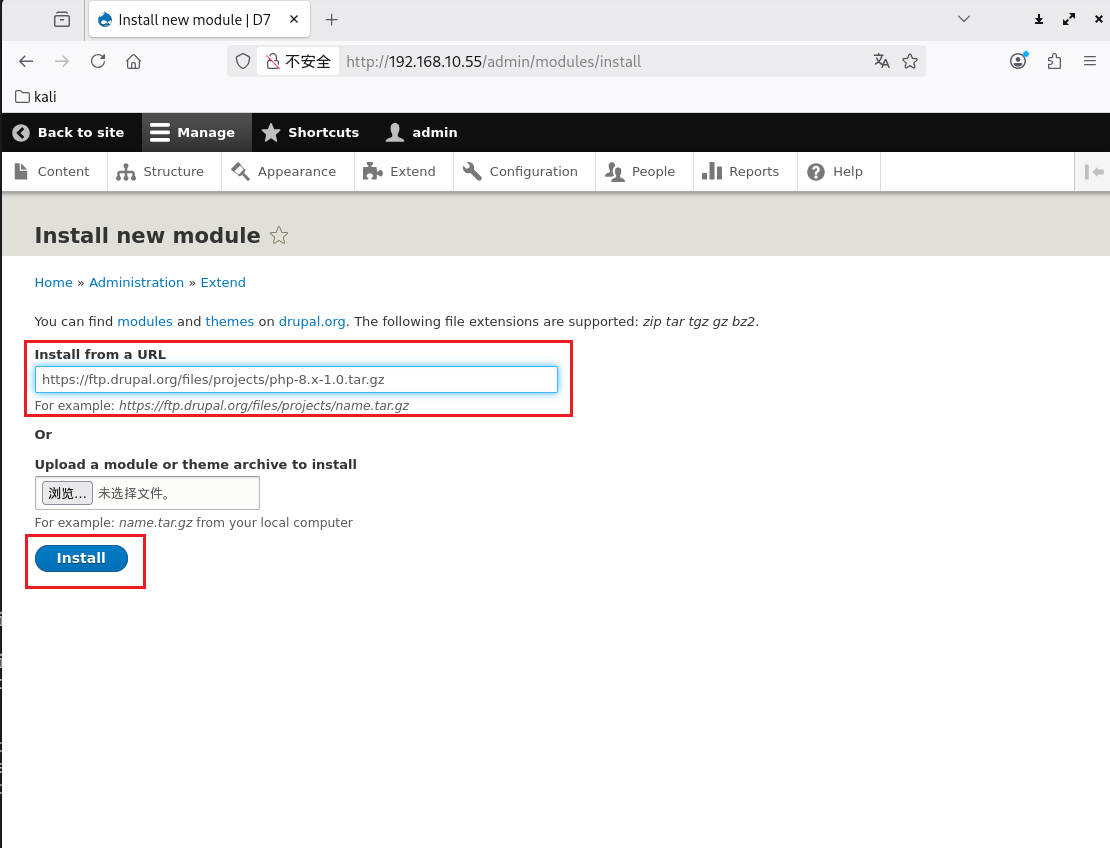Click the Install from a URL field
This screenshot has height=848, width=1110.
[296, 380]
